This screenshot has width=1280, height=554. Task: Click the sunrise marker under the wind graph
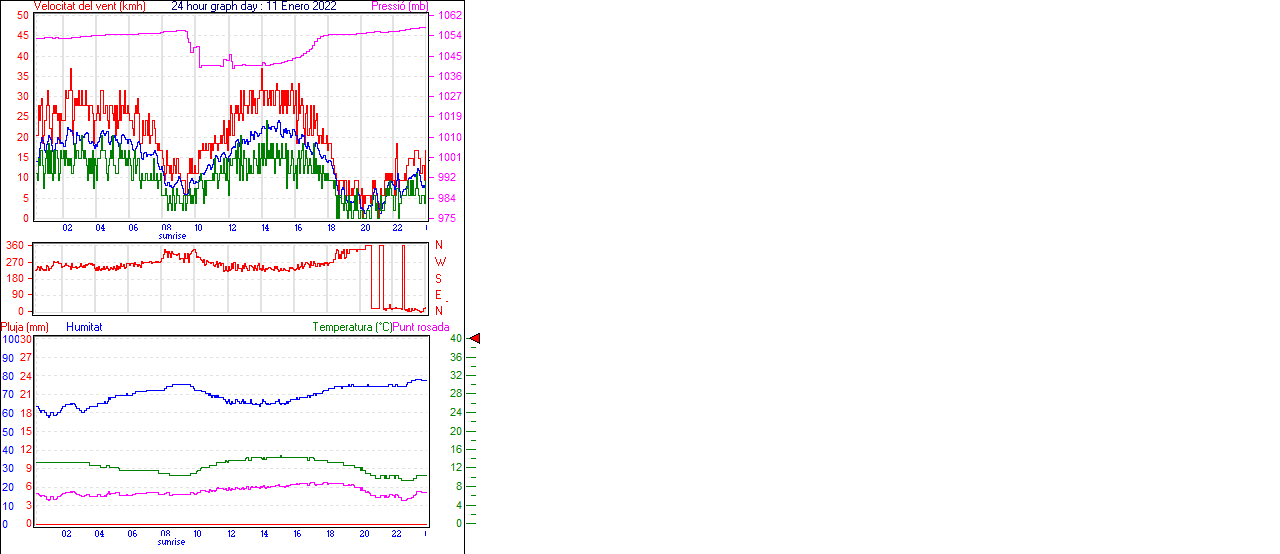pyautogui.click(x=172, y=236)
